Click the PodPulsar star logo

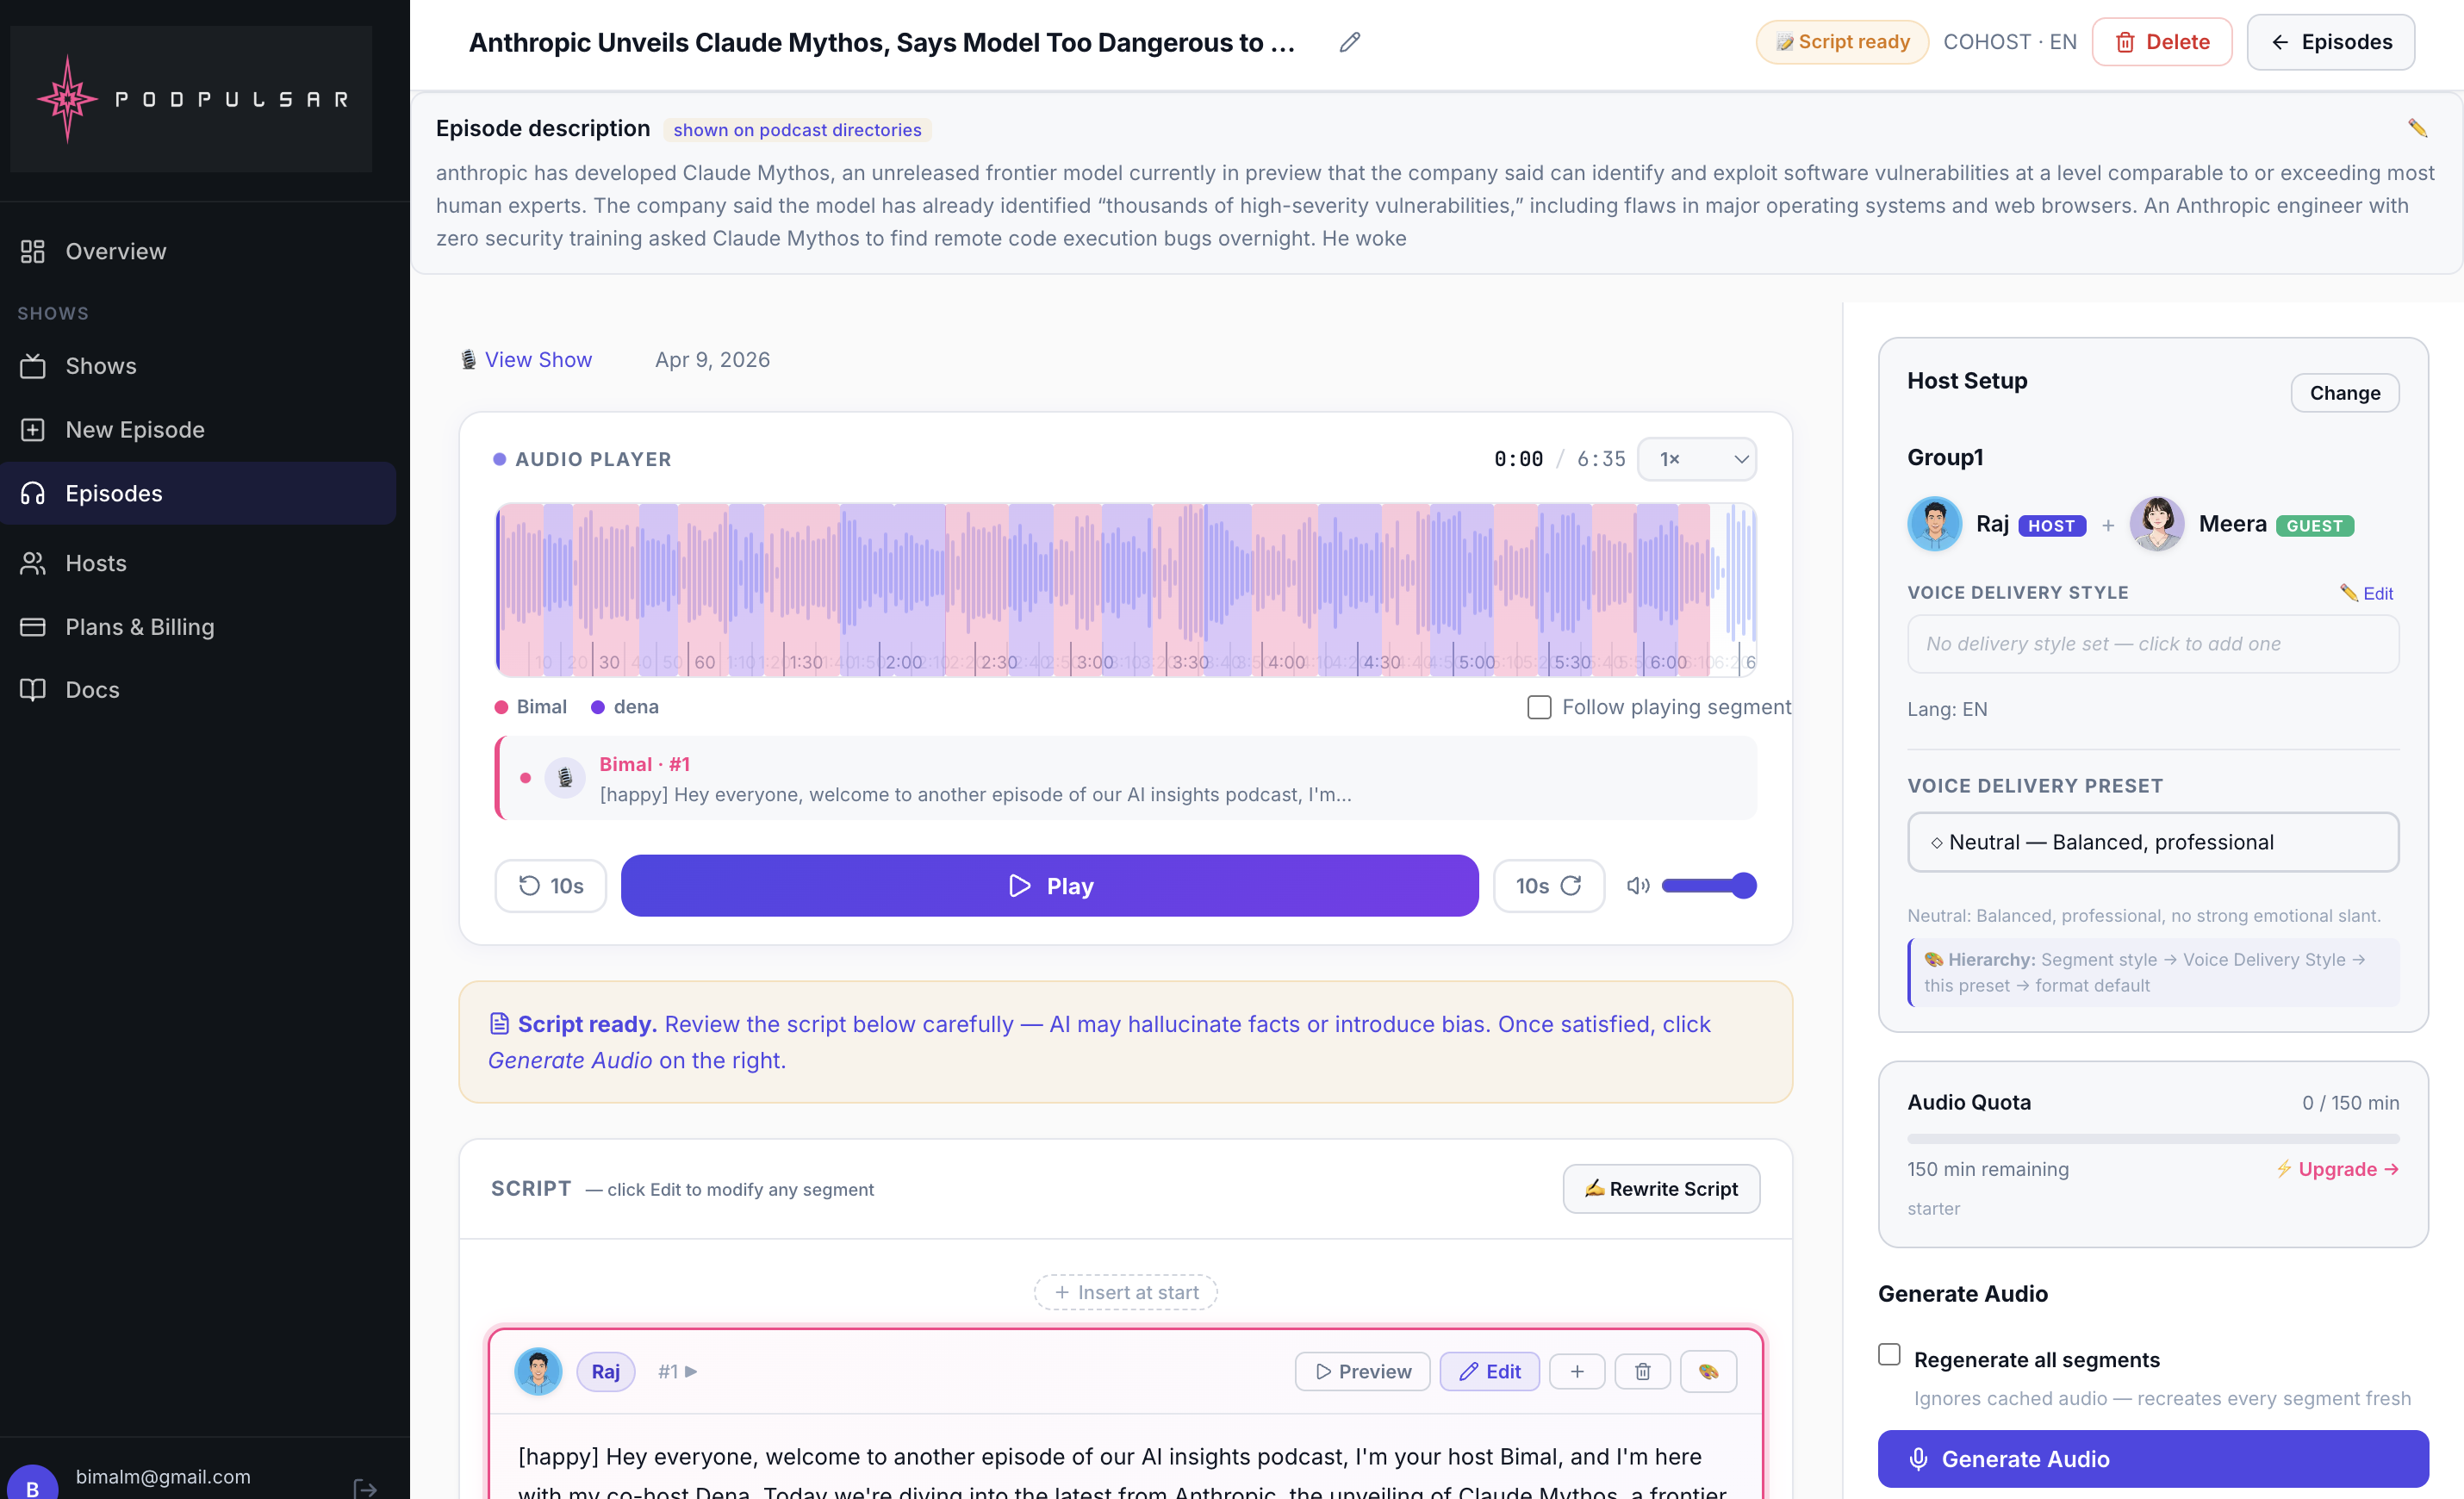pyautogui.click(x=67, y=98)
